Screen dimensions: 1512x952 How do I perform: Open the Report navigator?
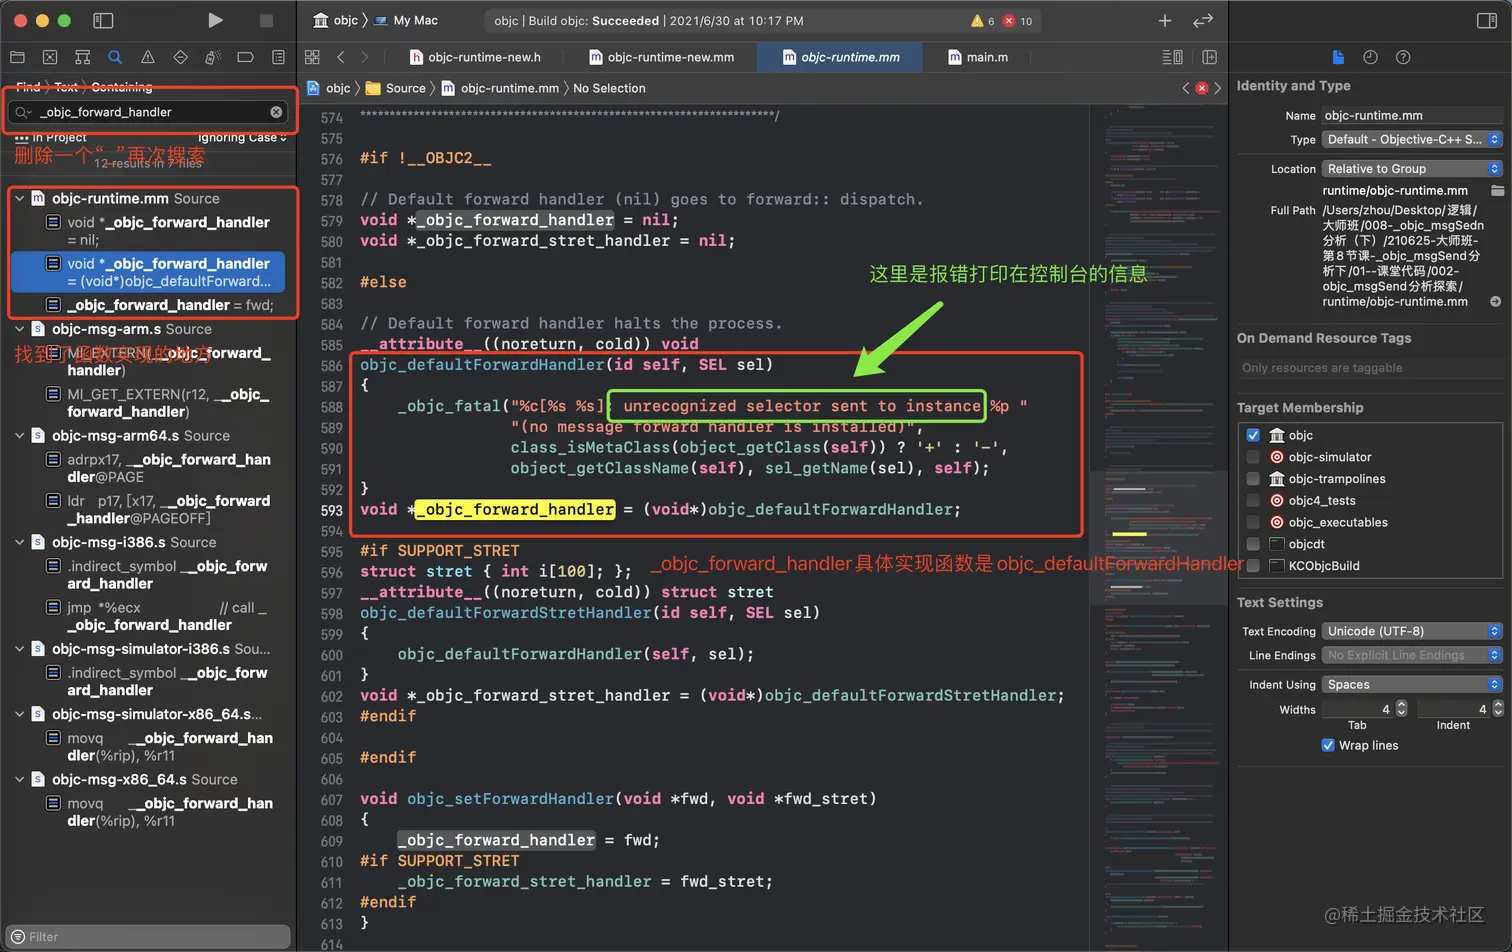coord(278,57)
